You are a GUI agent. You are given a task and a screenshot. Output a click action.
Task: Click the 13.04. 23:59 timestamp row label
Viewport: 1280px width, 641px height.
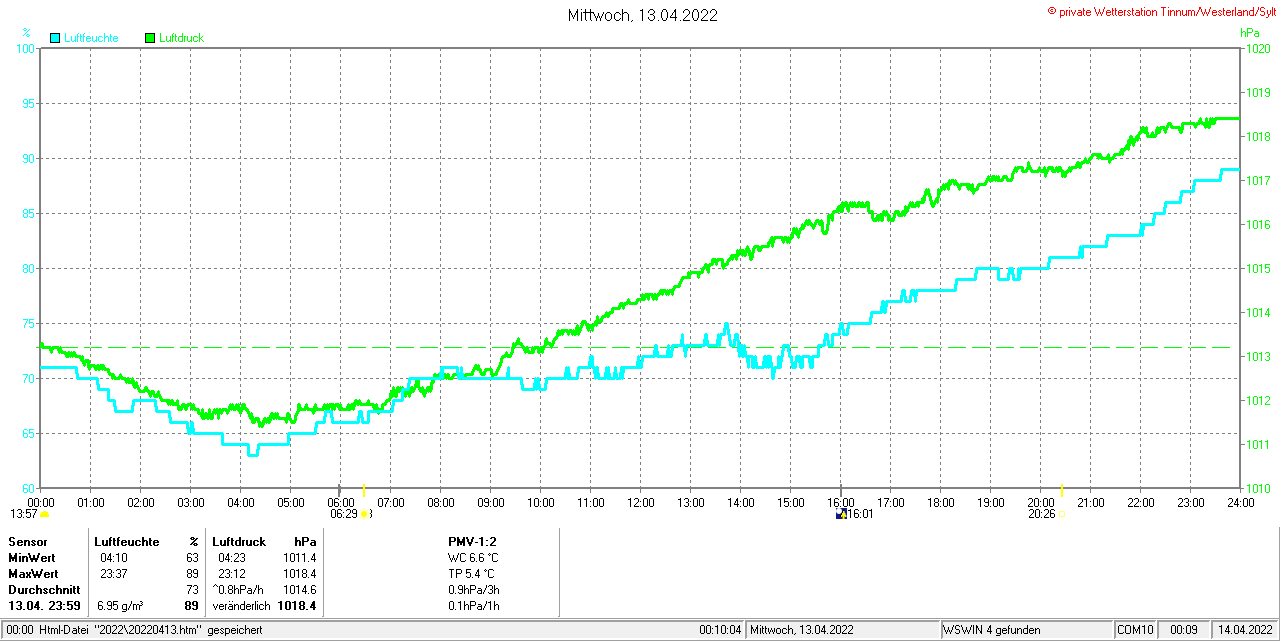(x=44, y=606)
